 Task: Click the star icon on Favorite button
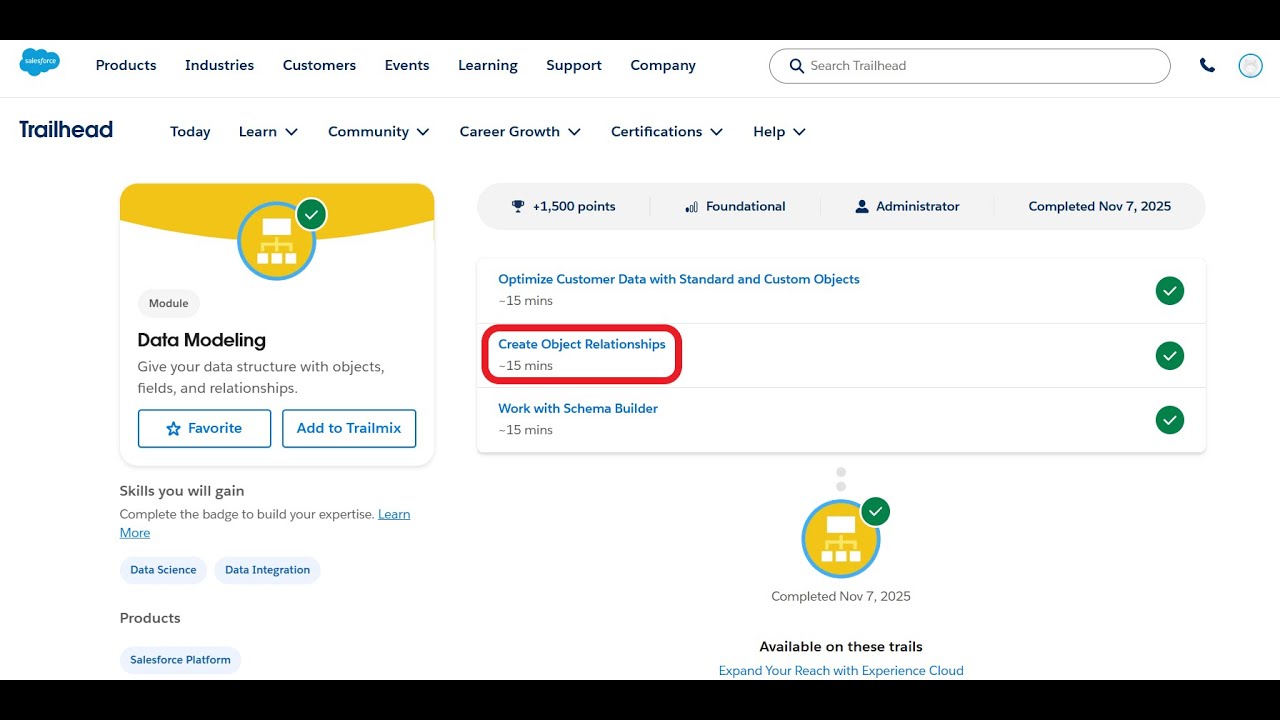tap(173, 428)
